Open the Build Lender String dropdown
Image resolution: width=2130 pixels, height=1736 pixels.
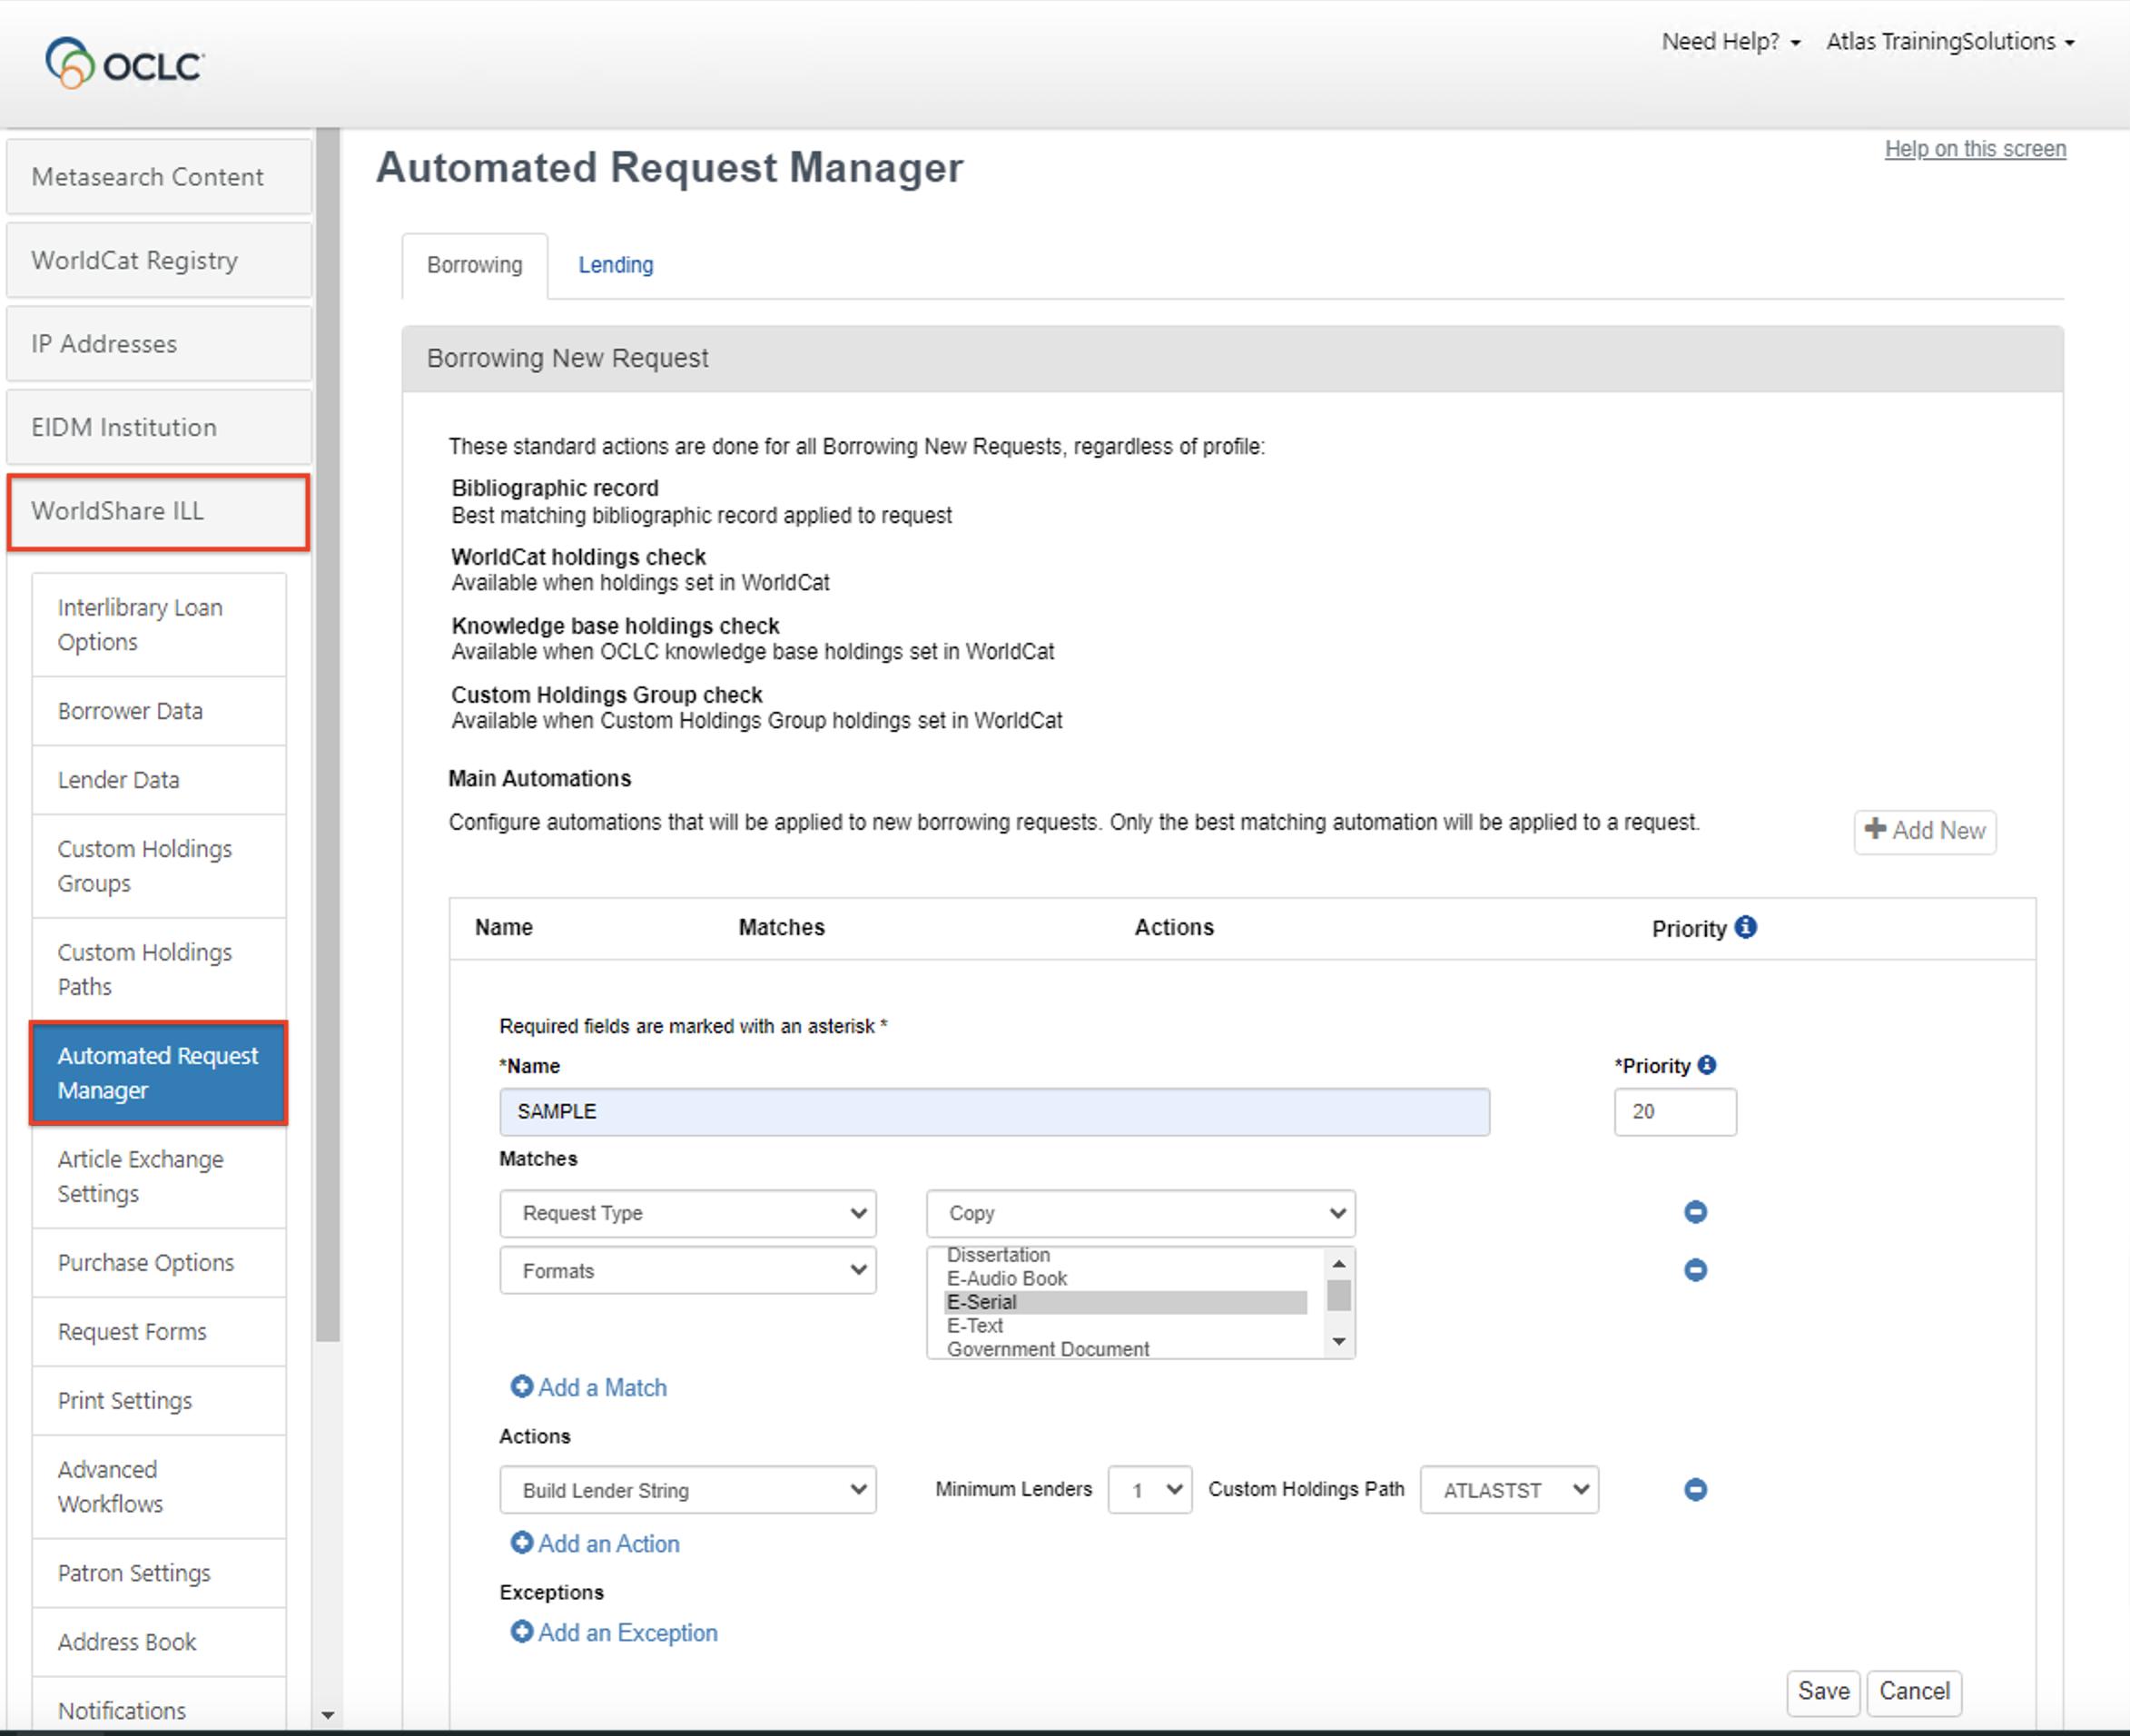[x=688, y=1490]
